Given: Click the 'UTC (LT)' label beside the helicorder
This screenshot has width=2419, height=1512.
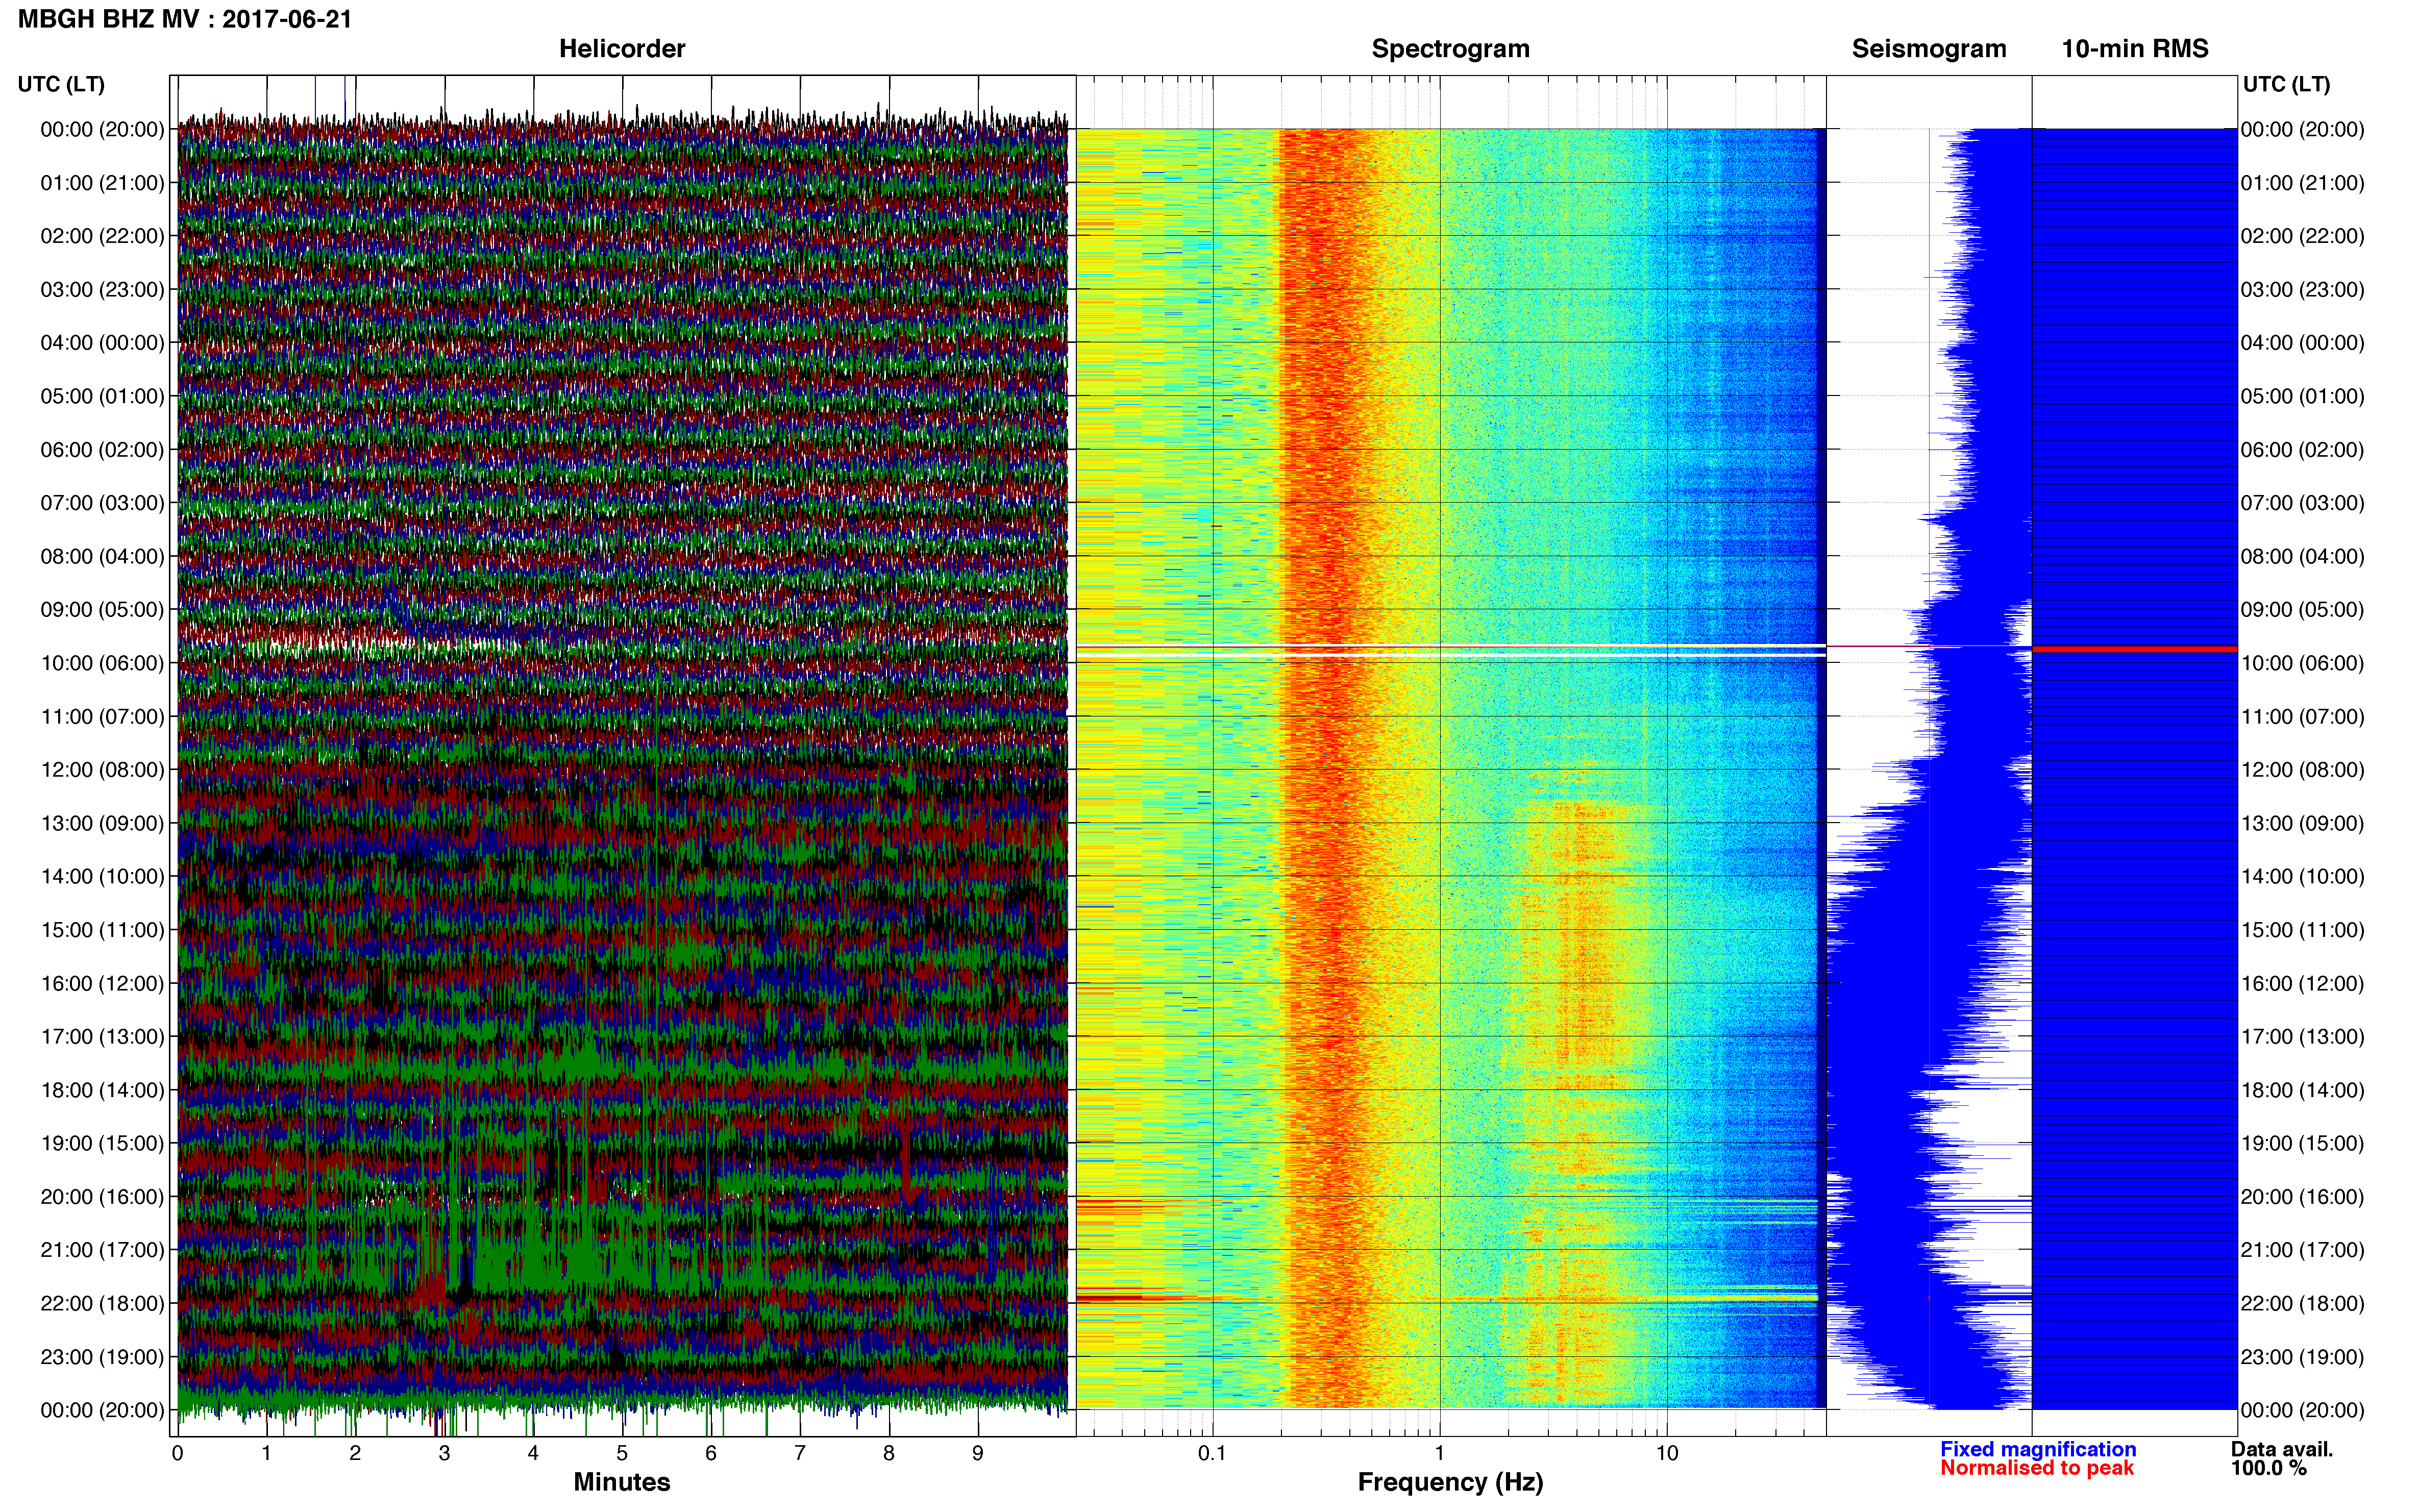Looking at the screenshot, I should pyautogui.click(x=61, y=84).
